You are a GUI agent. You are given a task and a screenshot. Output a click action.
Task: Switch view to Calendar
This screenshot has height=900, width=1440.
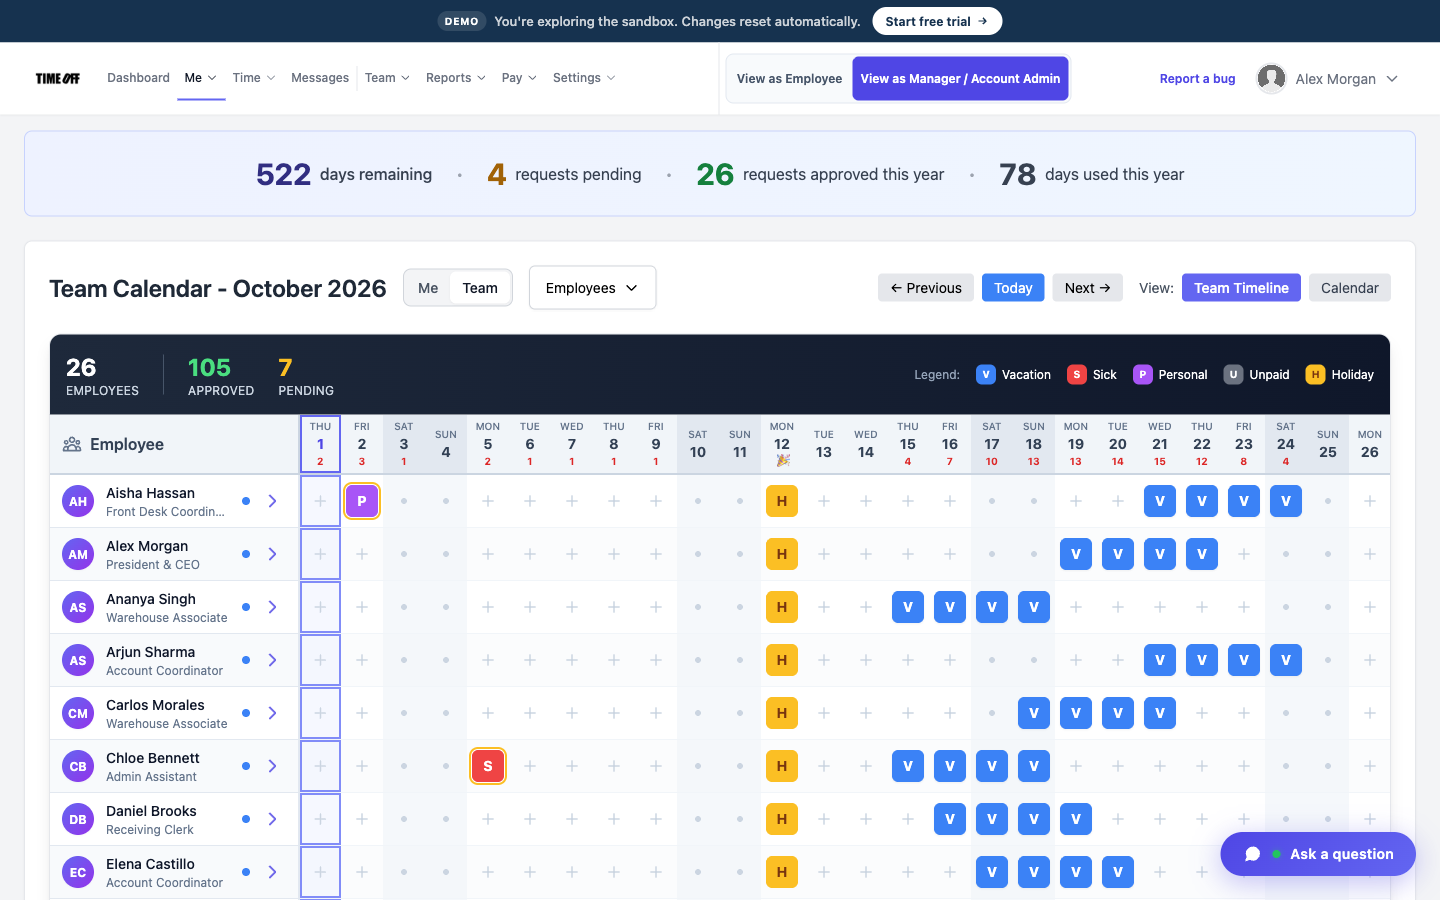1349,288
